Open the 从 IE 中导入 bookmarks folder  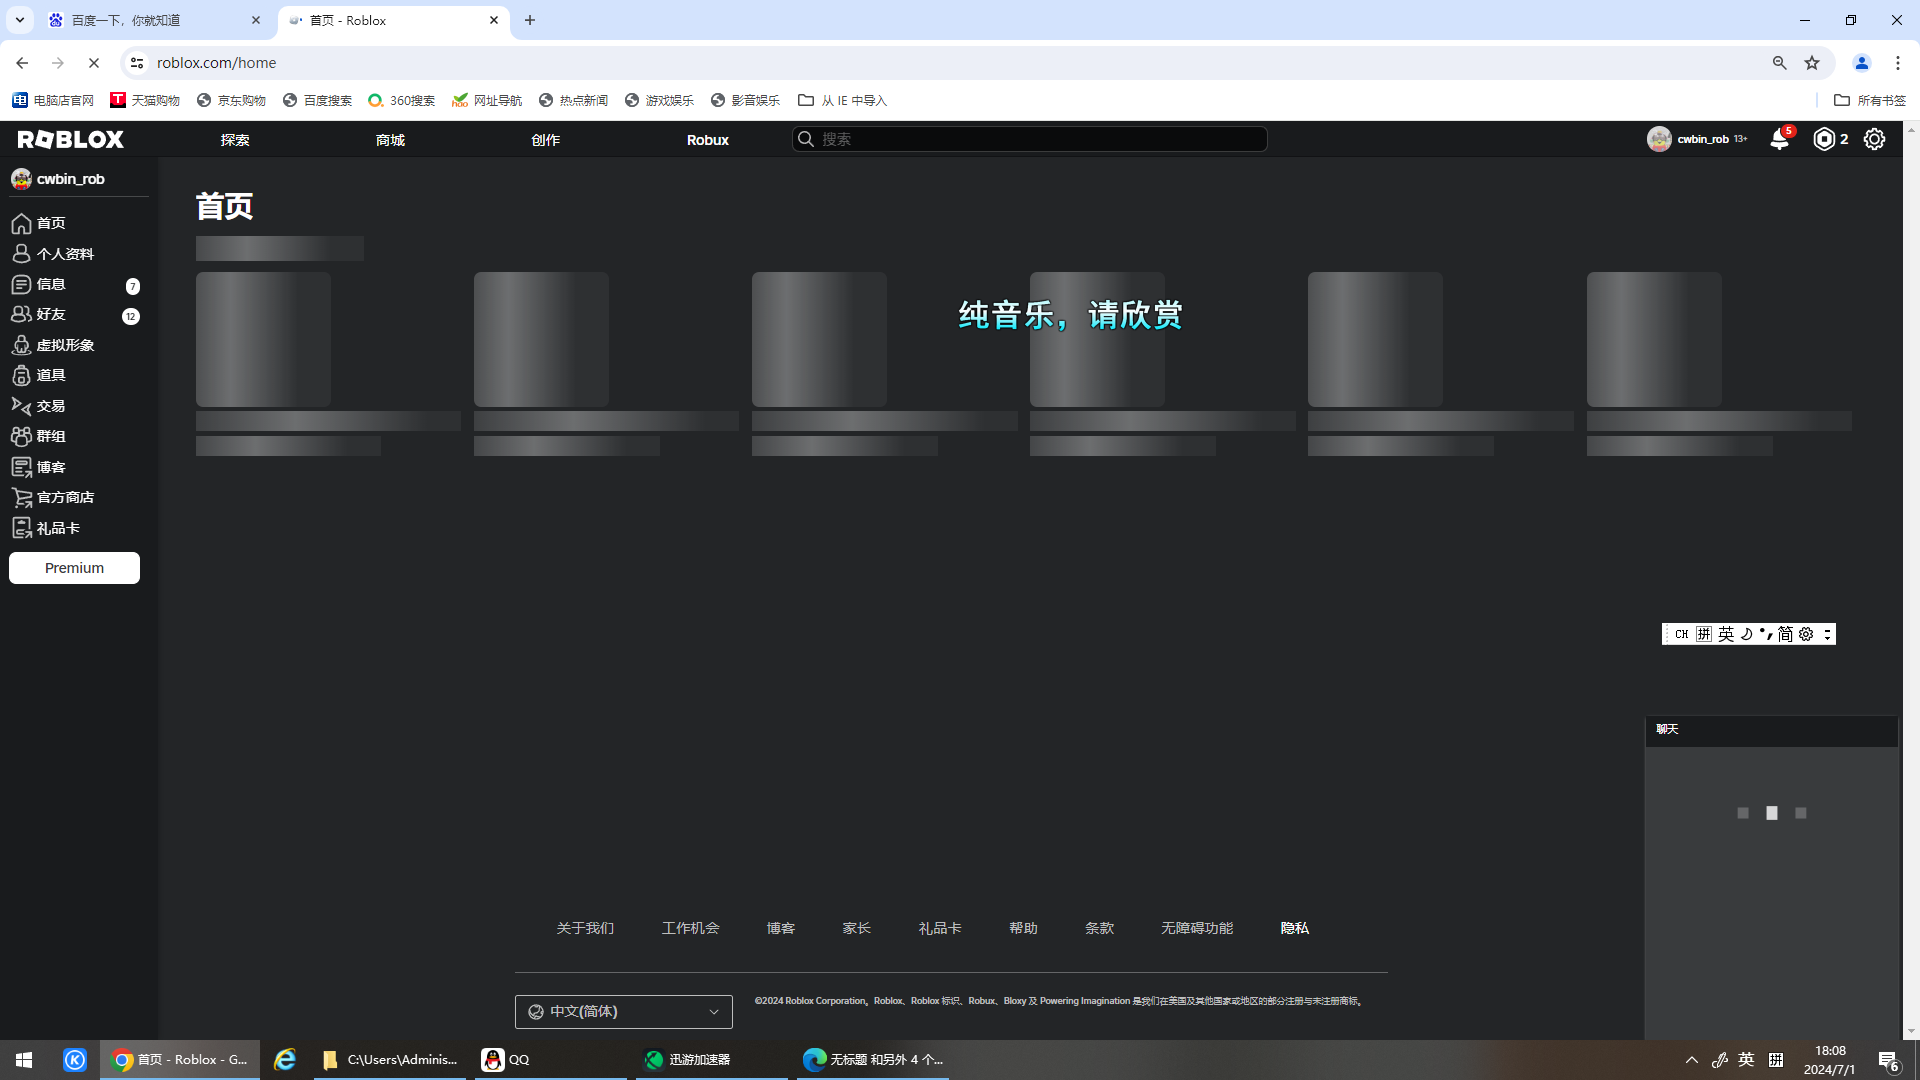(842, 100)
